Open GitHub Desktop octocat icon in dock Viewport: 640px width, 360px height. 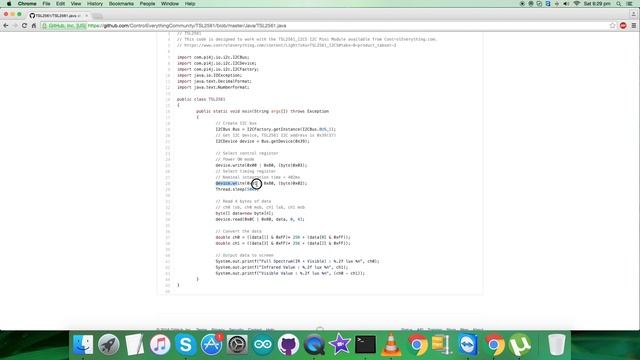pos(289,345)
